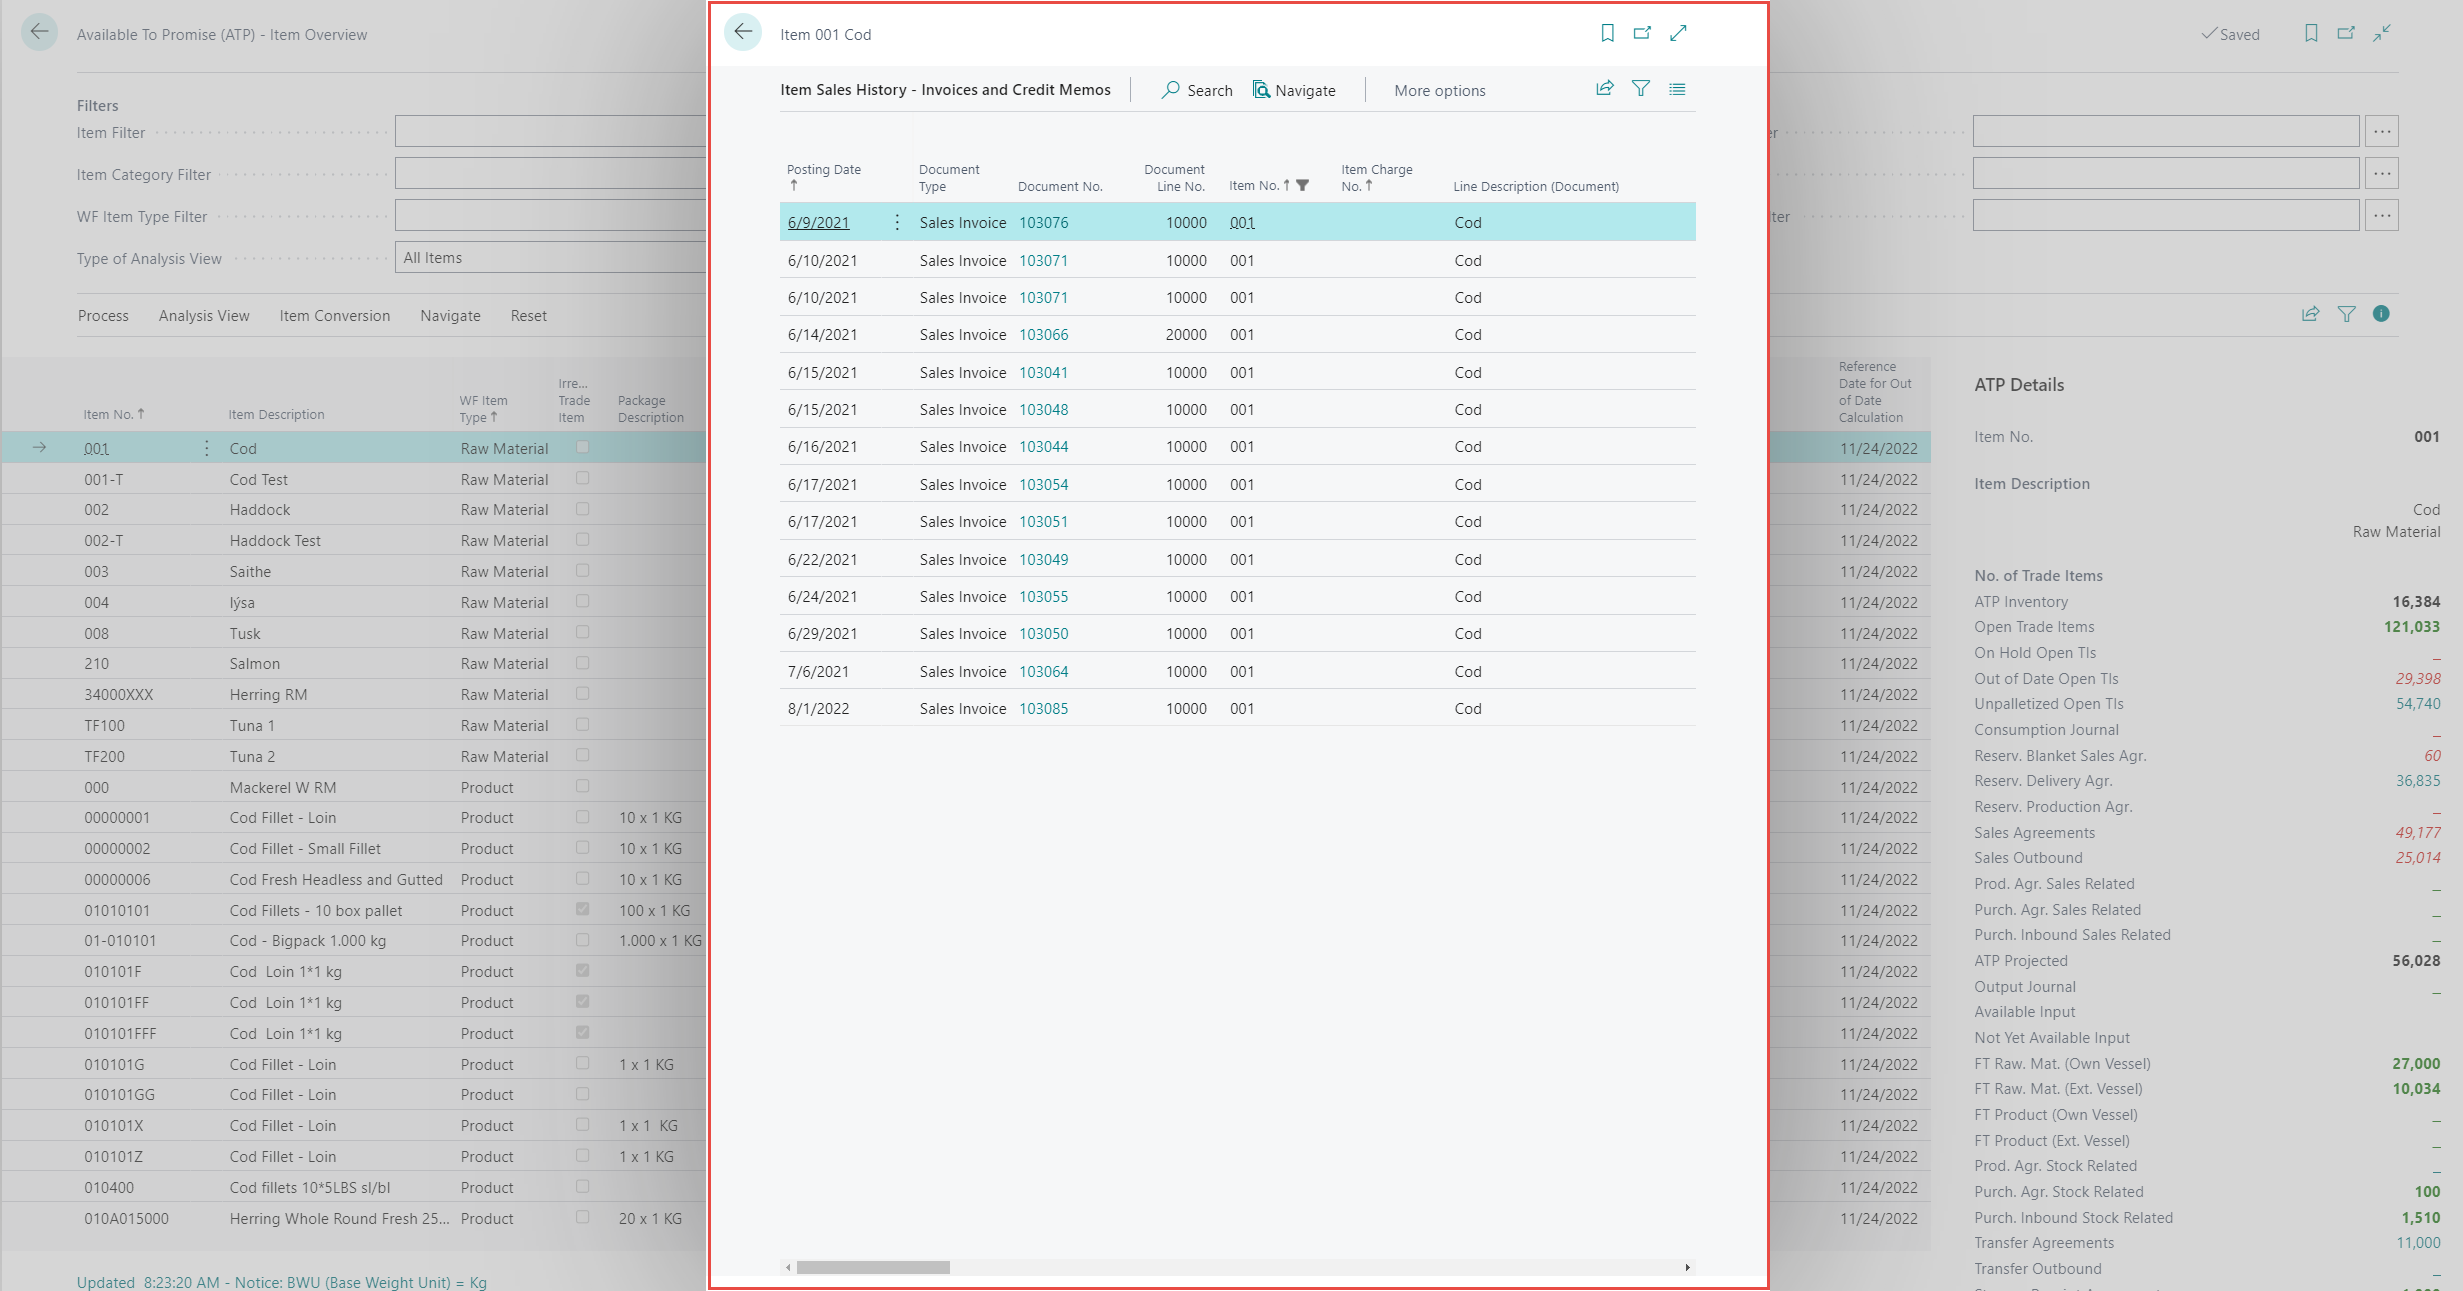Expand the dialog to full screen
Screen dimensions: 2463x1291
point(1678,33)
